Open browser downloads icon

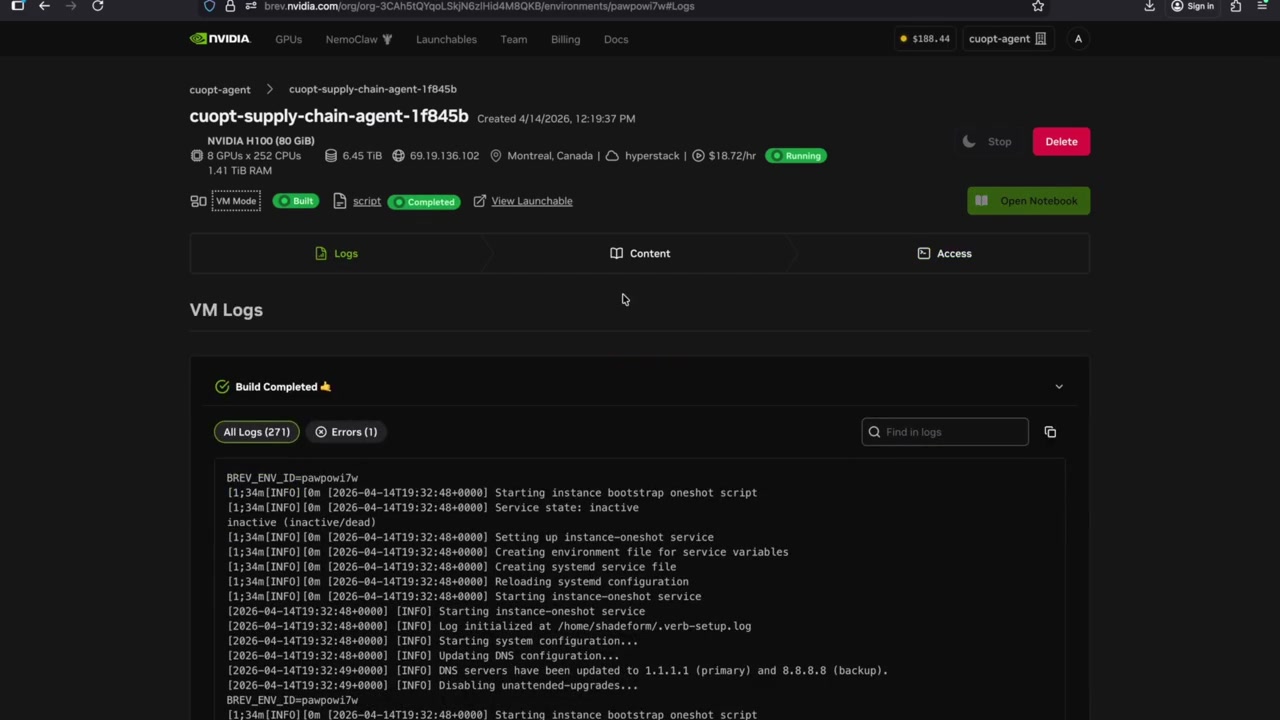point(1150,6)
